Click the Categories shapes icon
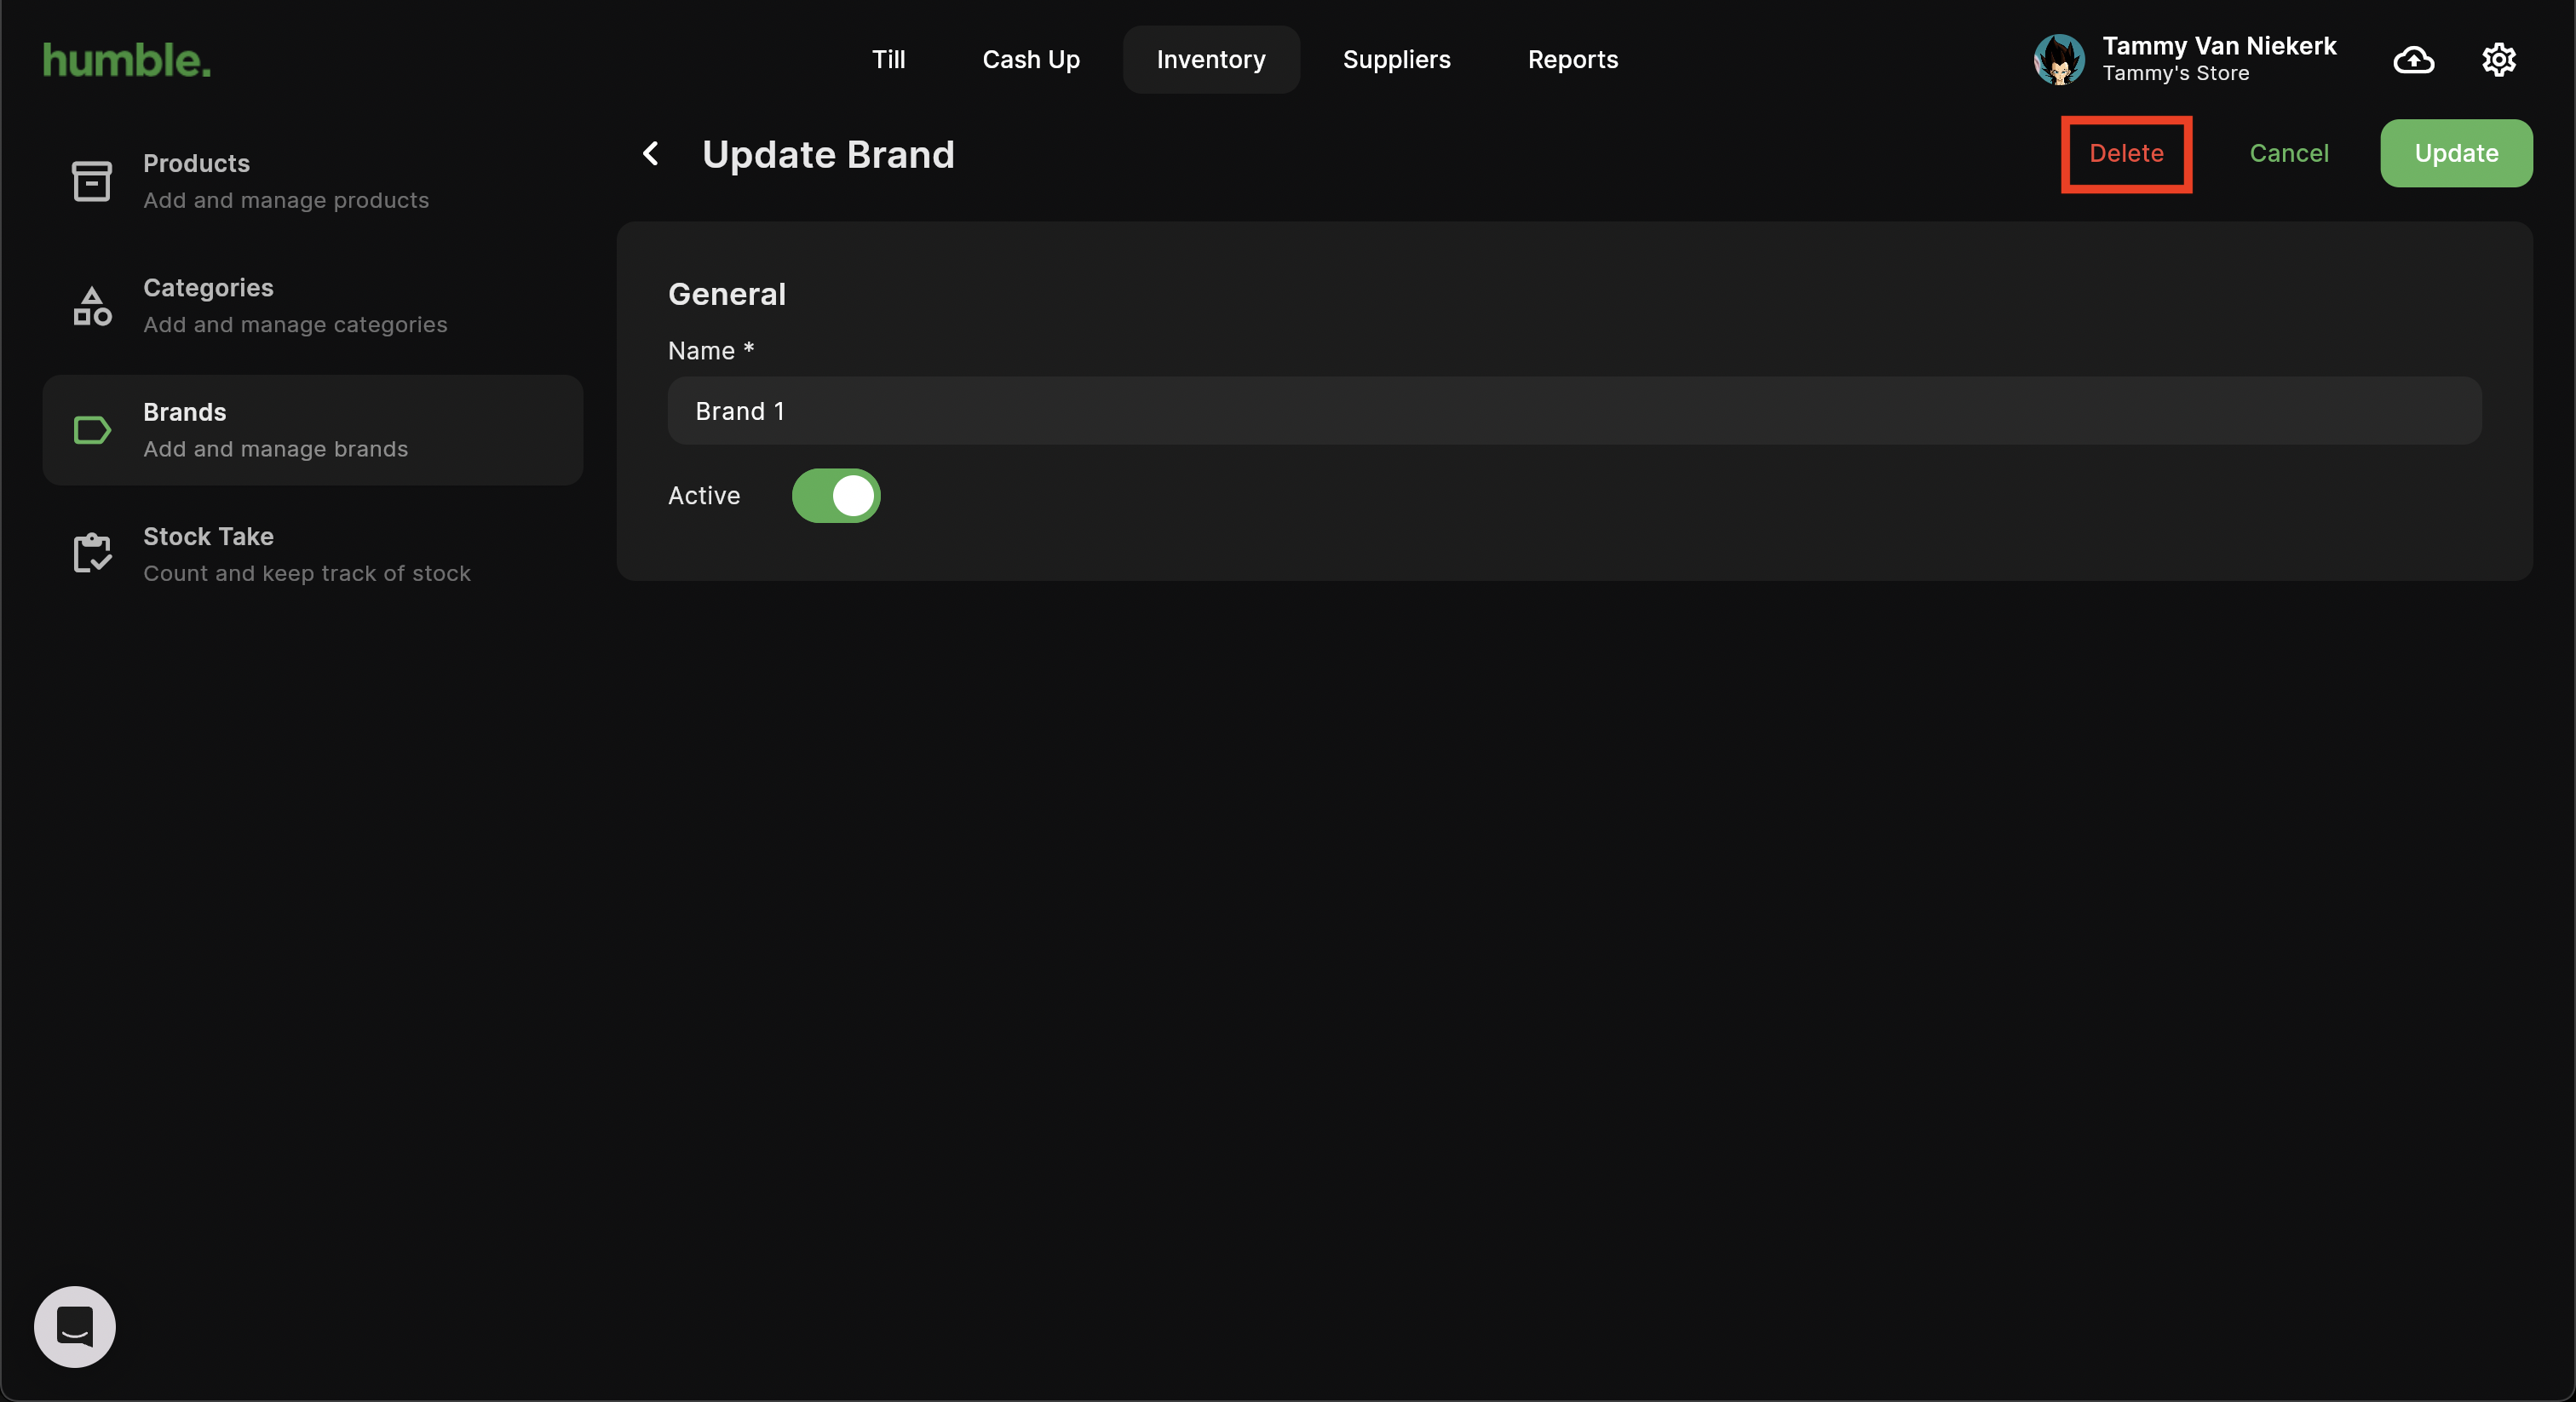The height and width of the screenshot is (1402, 2576). (x=92, y=306)
